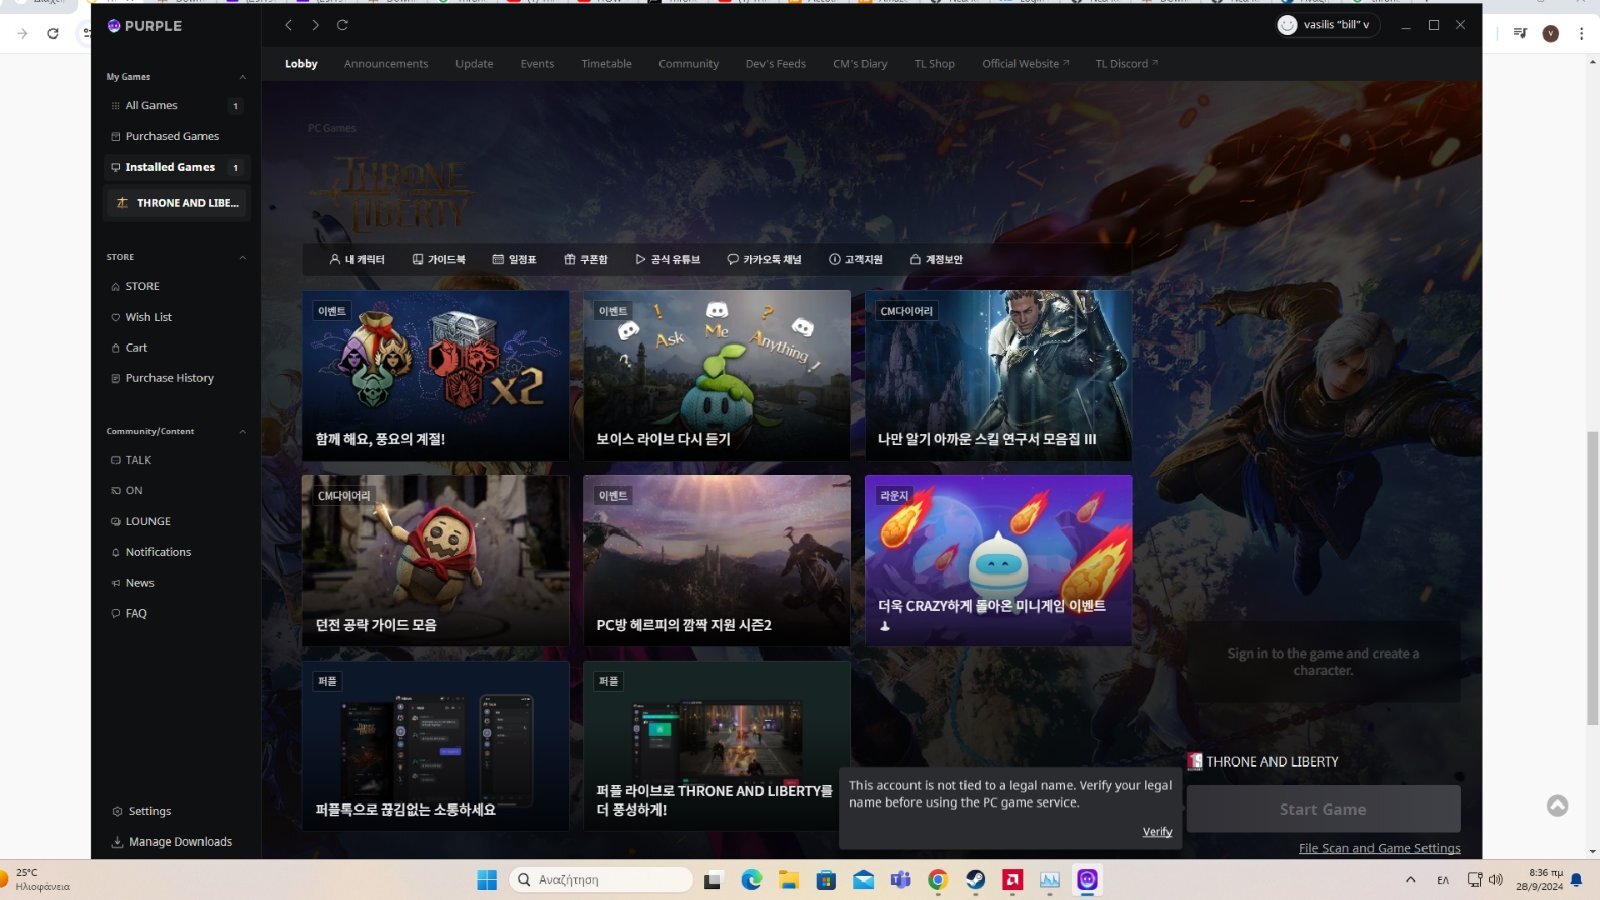The image size is (1600, 900).
Task: Open the x2 season event card
Action: (x=435, y=376)
